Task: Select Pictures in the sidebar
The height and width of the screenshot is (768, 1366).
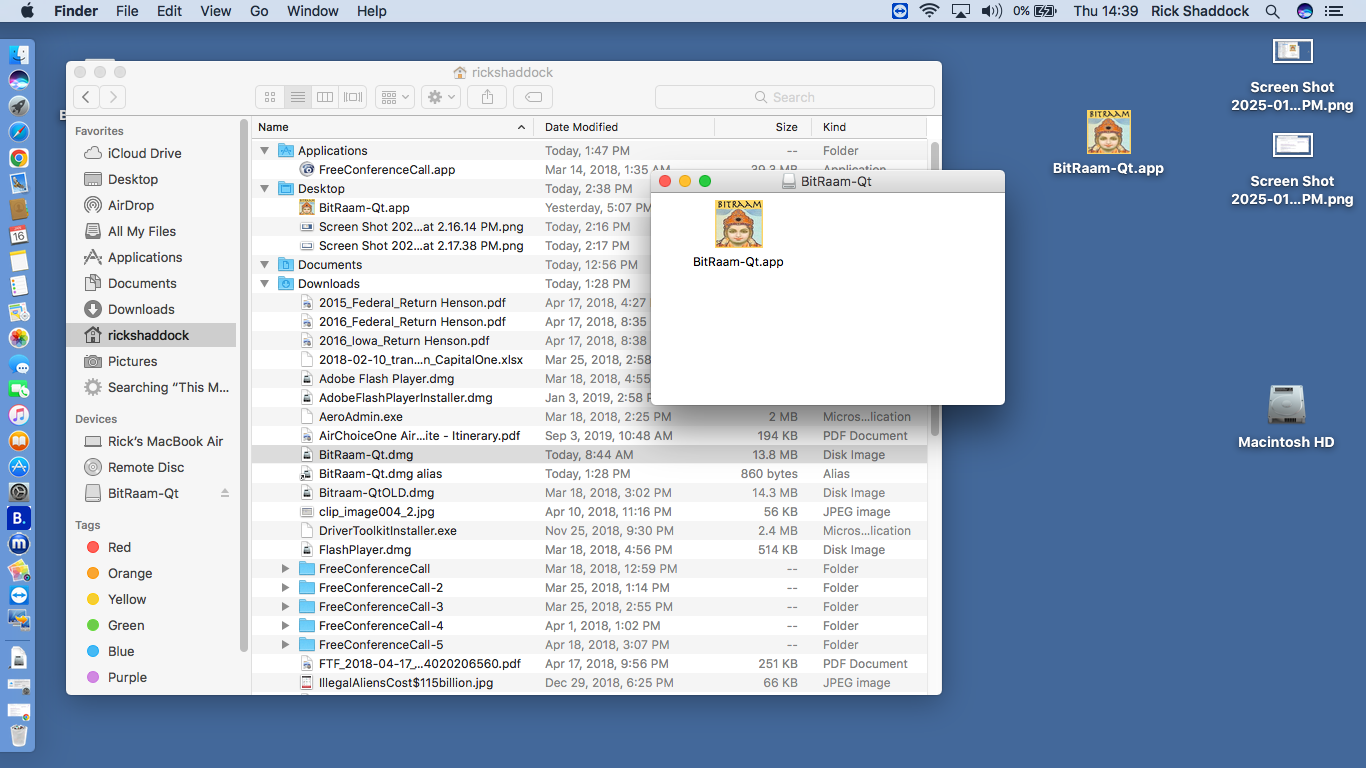Action: 133,361
